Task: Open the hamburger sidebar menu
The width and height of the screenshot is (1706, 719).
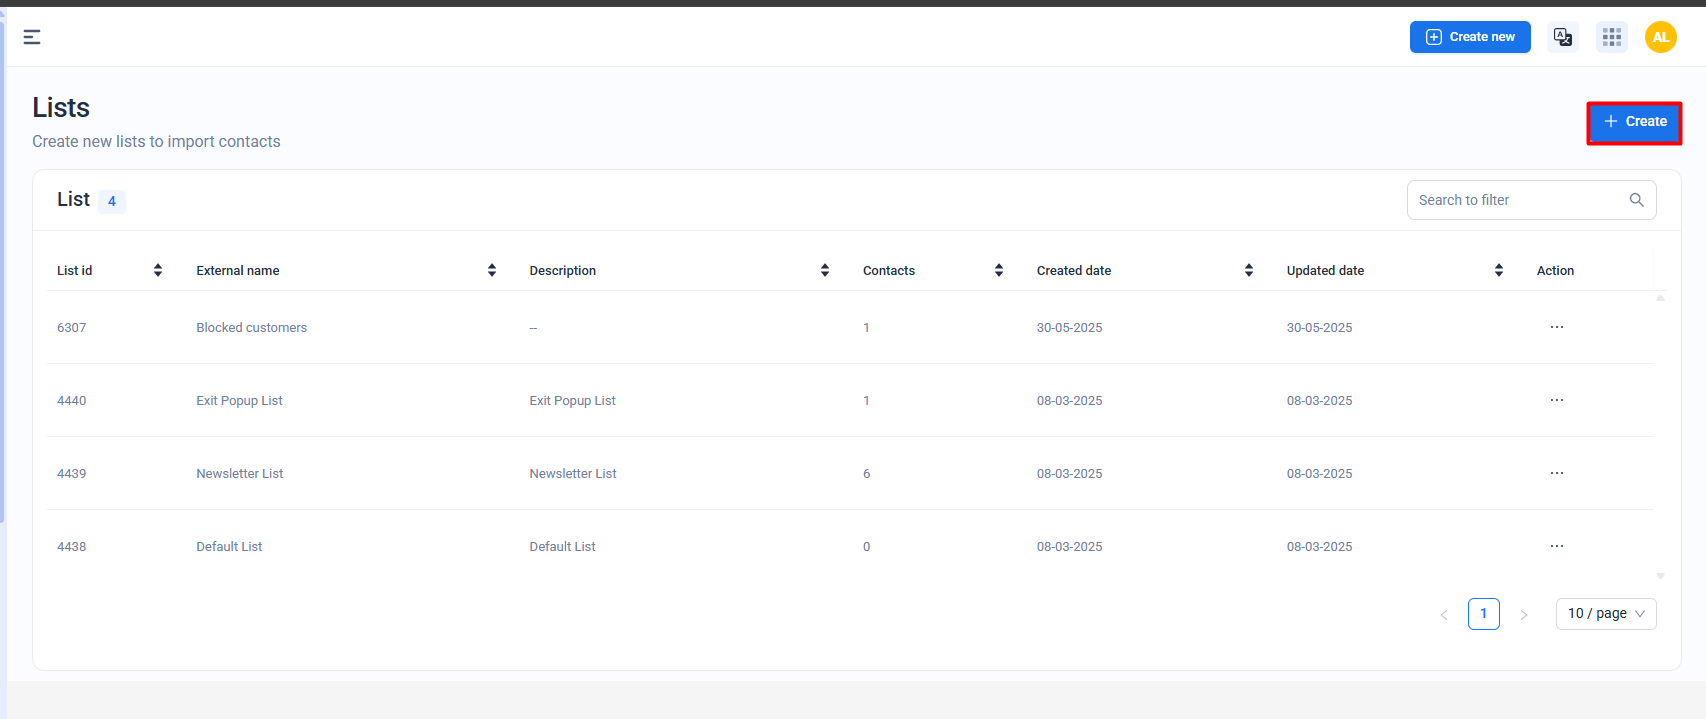Action: click(x=32, y=37)
